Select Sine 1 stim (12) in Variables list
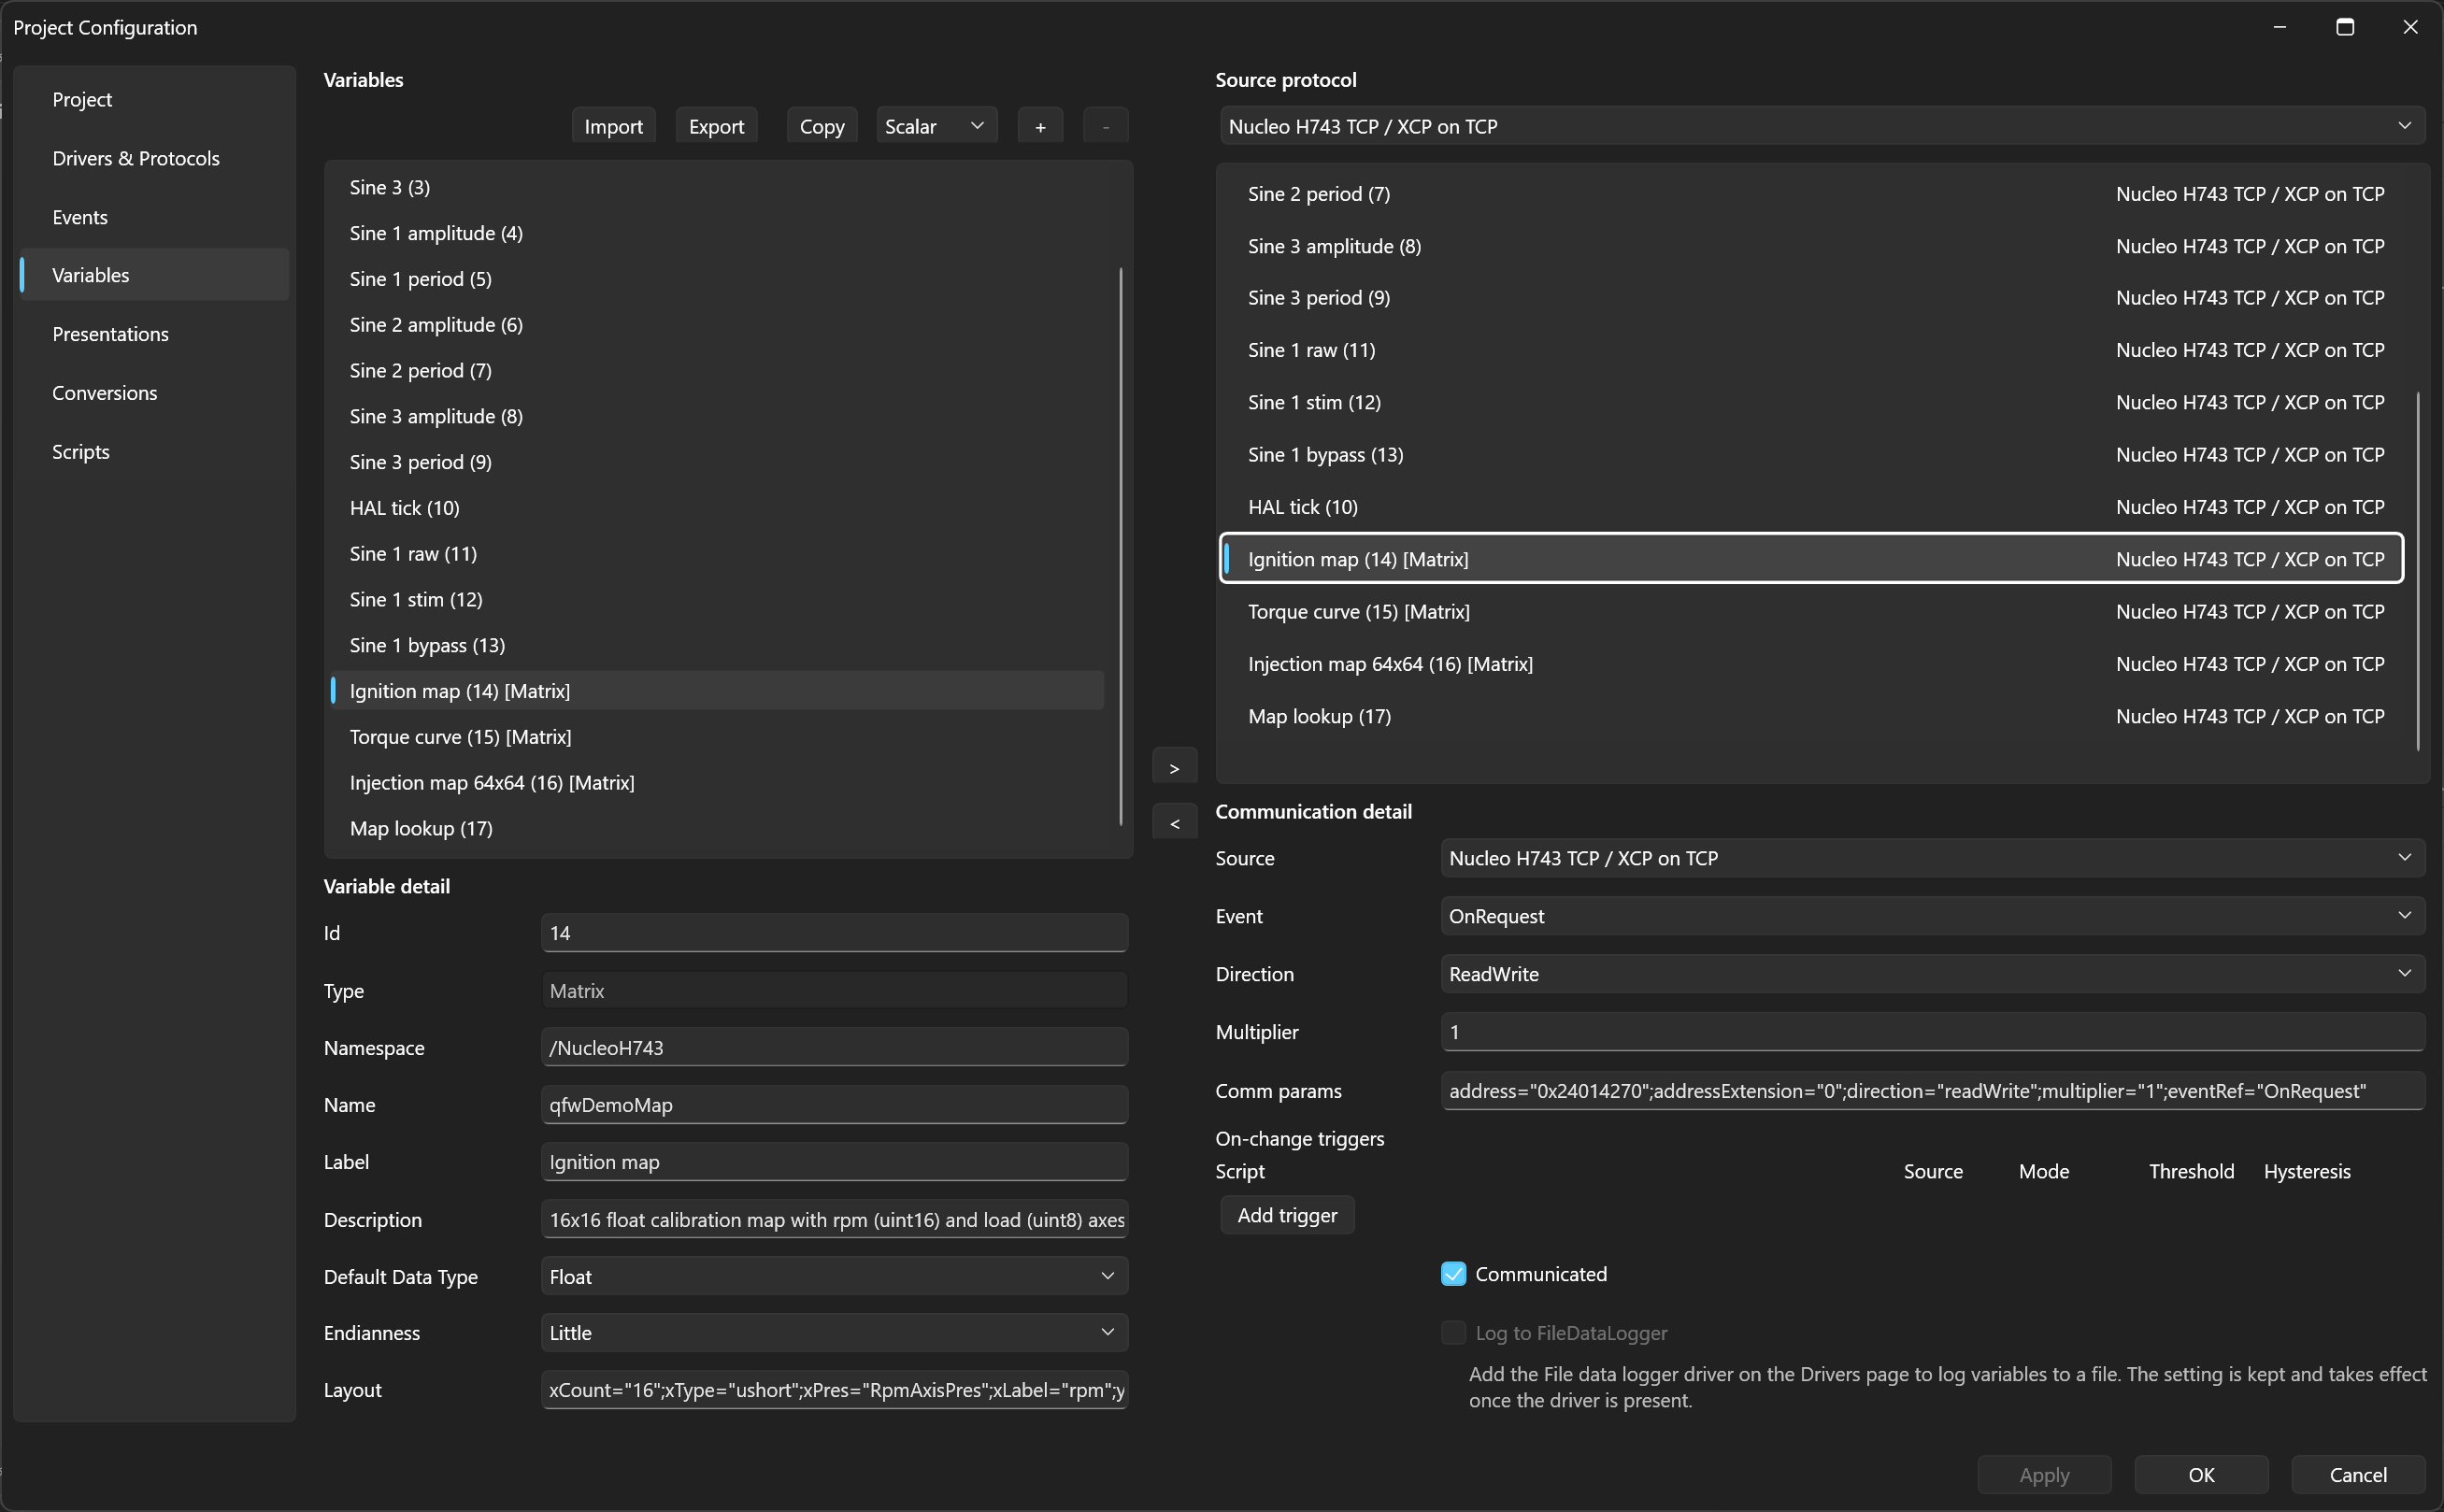This screenshot has height=1512, width=2444. point(717,600)
